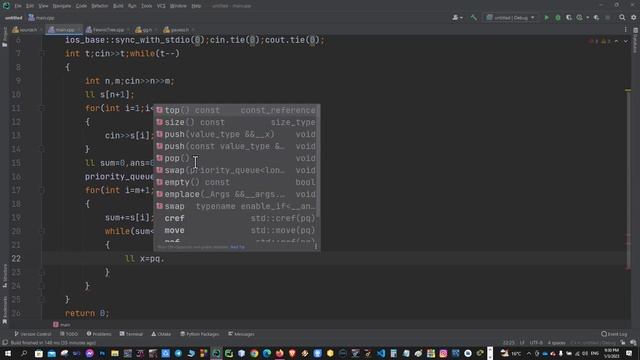
Task: Open the Code menu
Action: coord(81,6)
